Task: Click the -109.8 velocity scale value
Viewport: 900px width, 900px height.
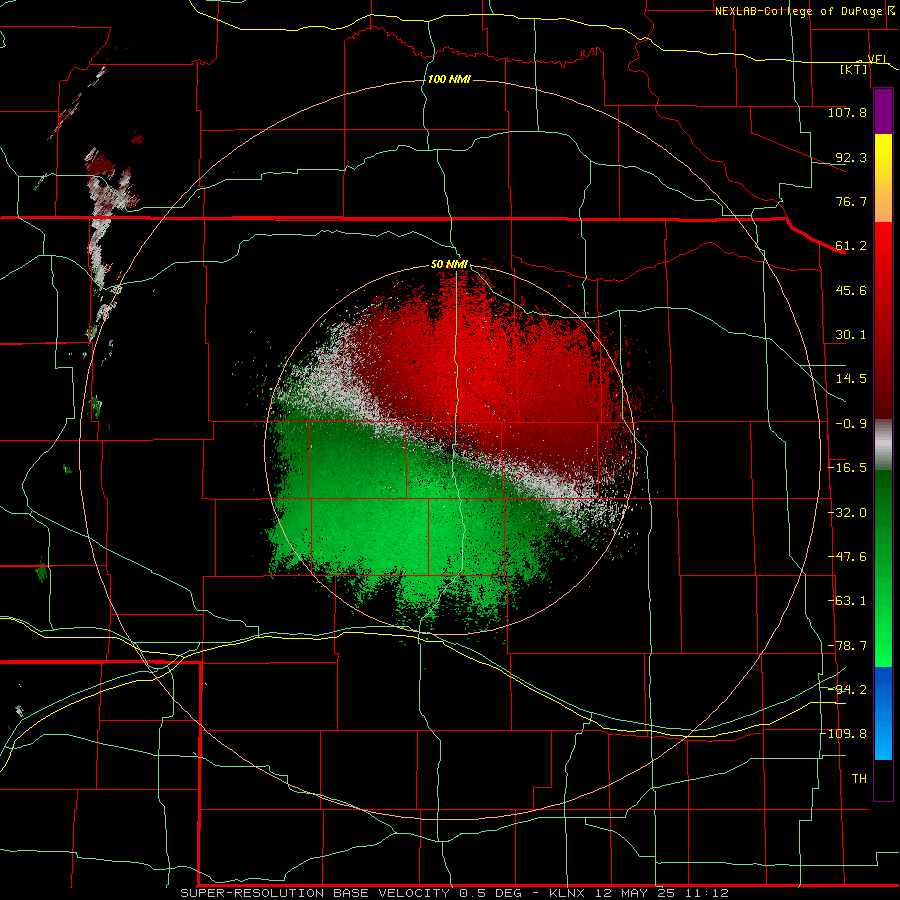Action: 844,734
